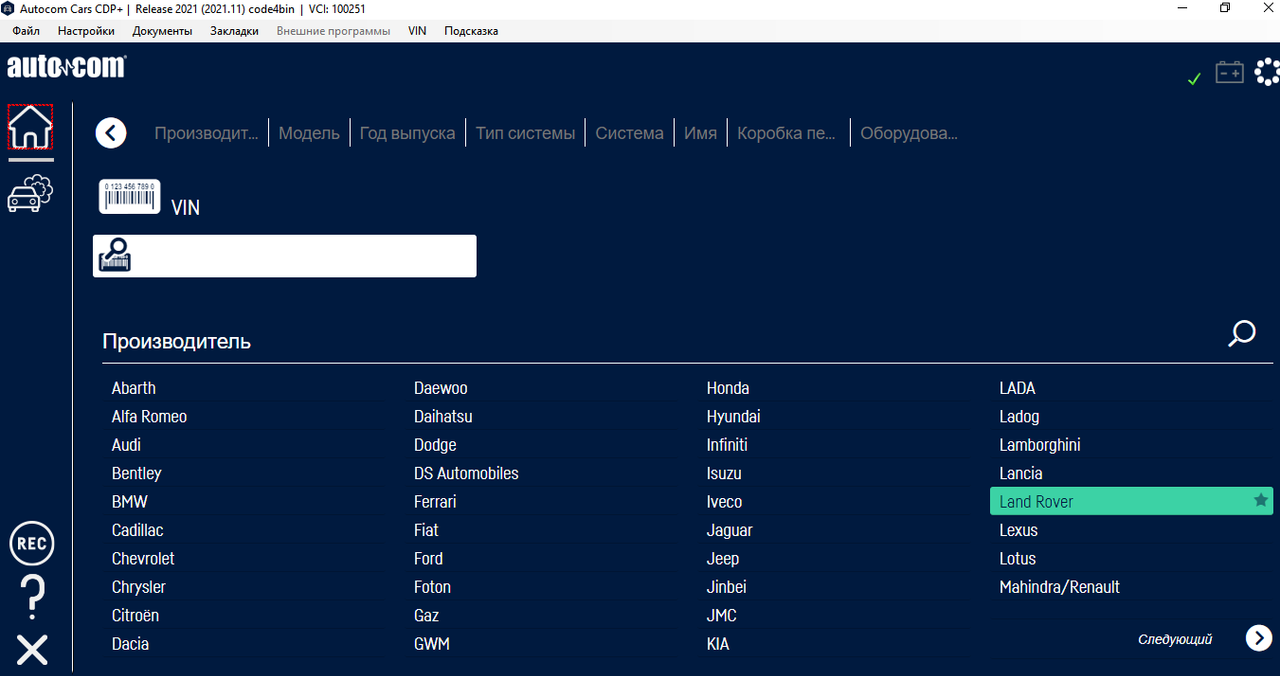
Task: Select manufacturer Dacia
Action: [130, 644]
